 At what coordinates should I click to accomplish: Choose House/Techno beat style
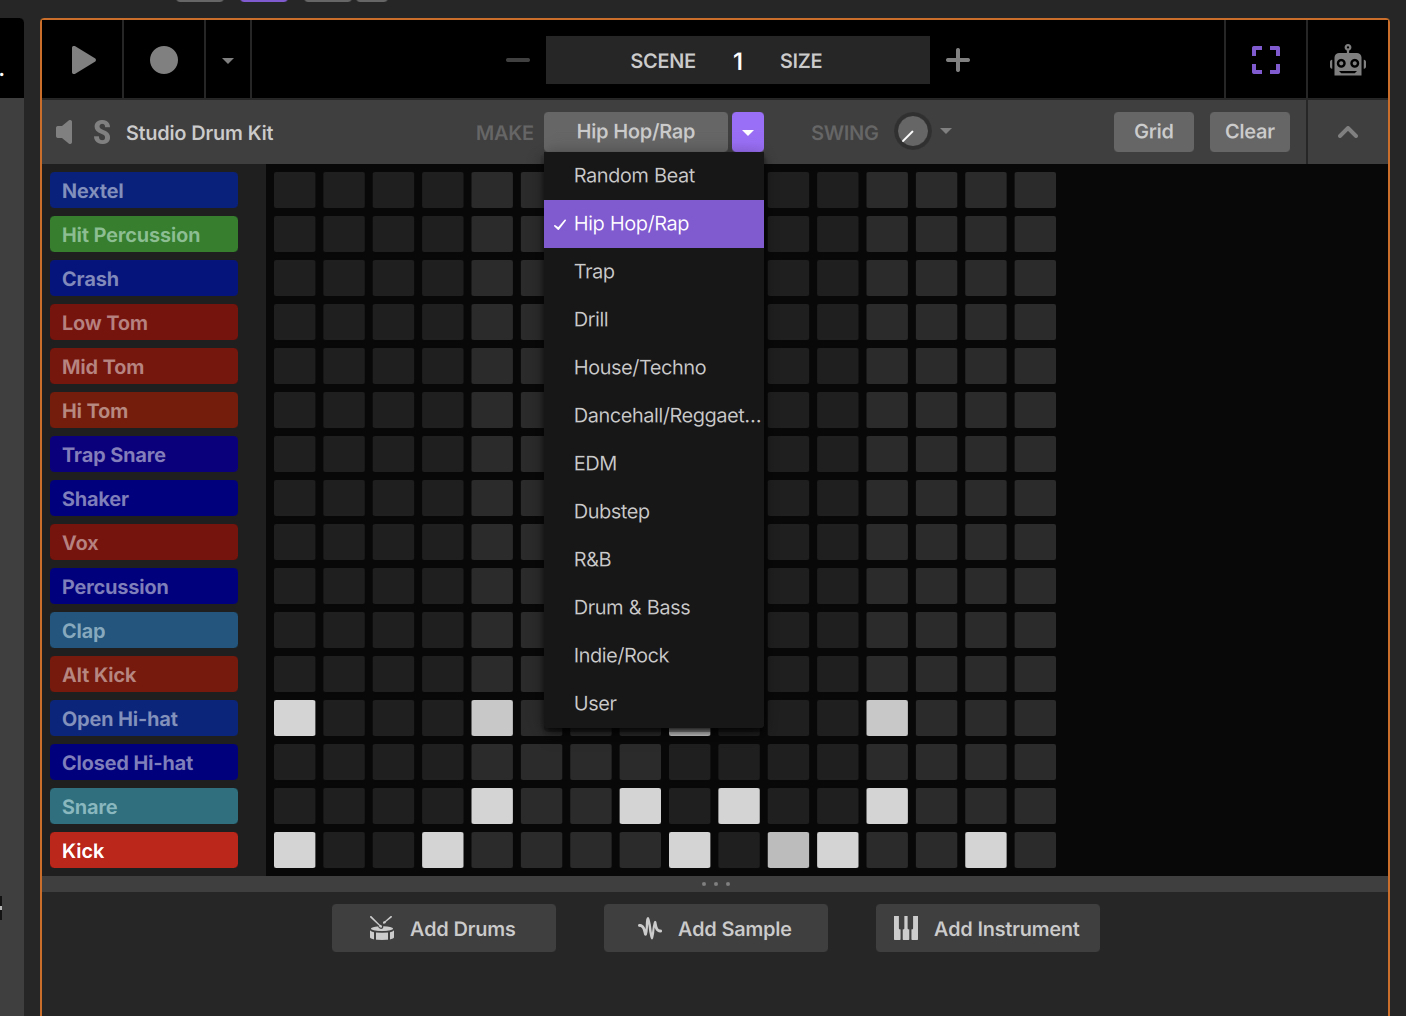(x=640, y=368)
